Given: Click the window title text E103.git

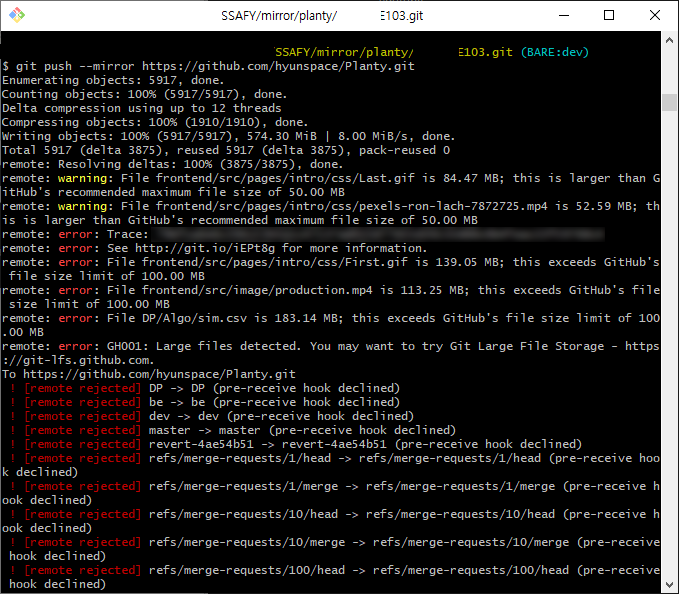Looking at the screenshot, I should coord(401,16).
